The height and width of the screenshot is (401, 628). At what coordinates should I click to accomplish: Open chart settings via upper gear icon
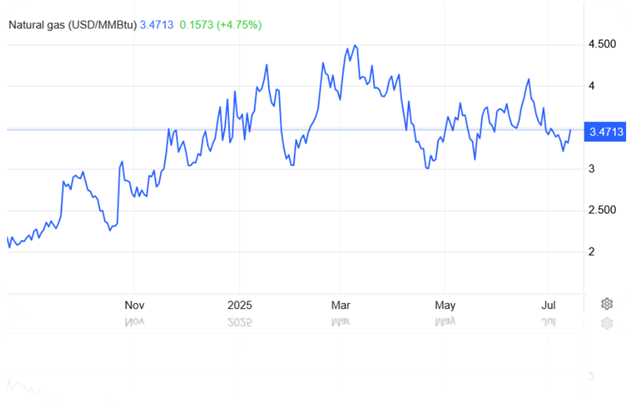click(x=606, y=304)
